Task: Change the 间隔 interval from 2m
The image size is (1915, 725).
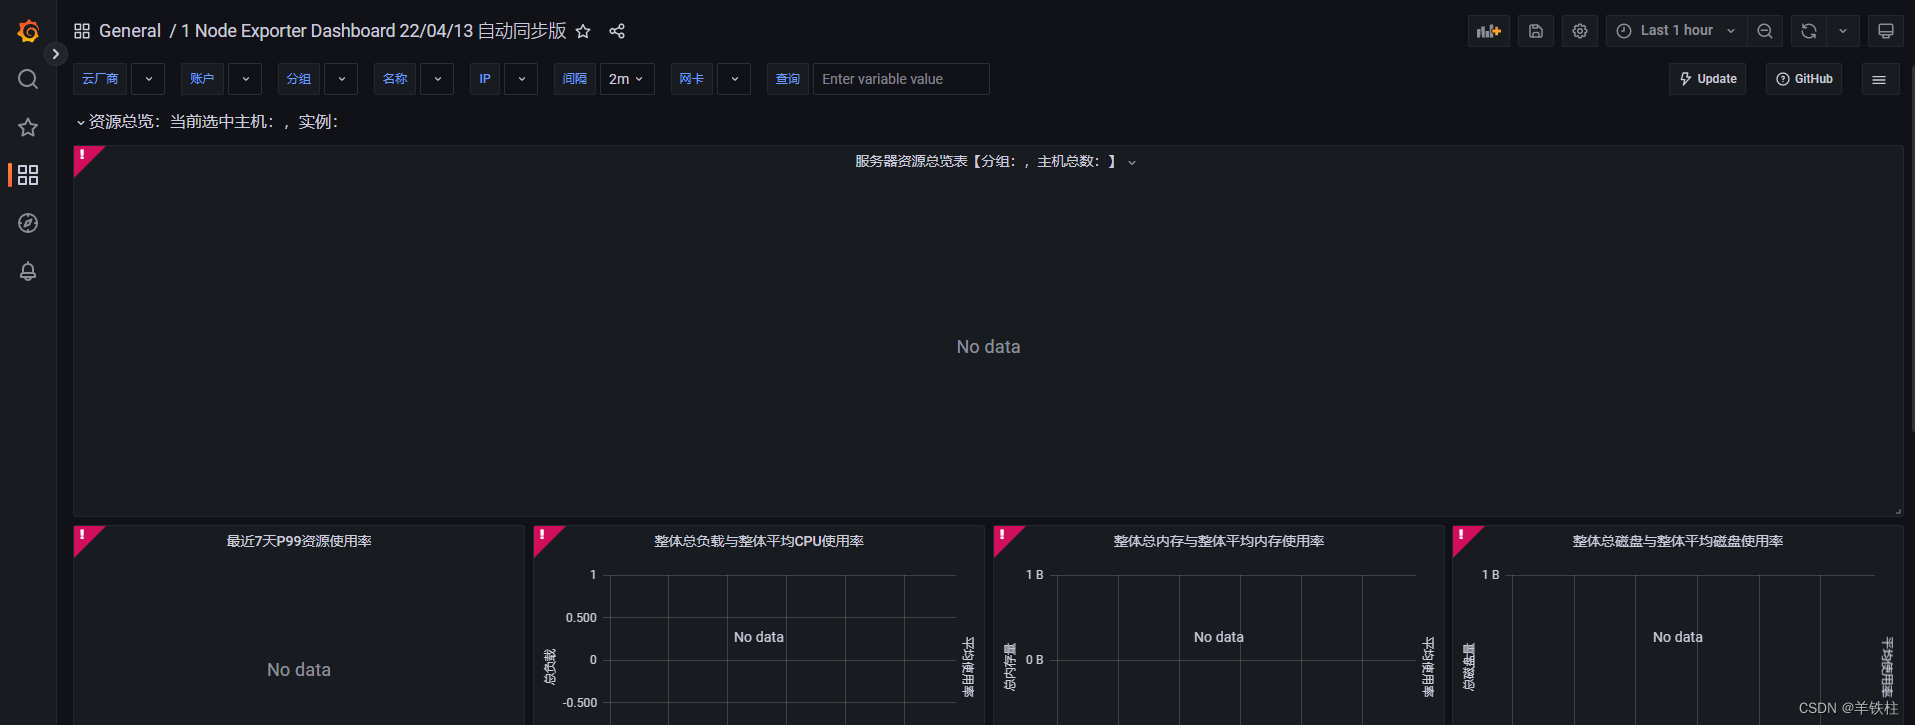Action: click(x=626, y=79)
